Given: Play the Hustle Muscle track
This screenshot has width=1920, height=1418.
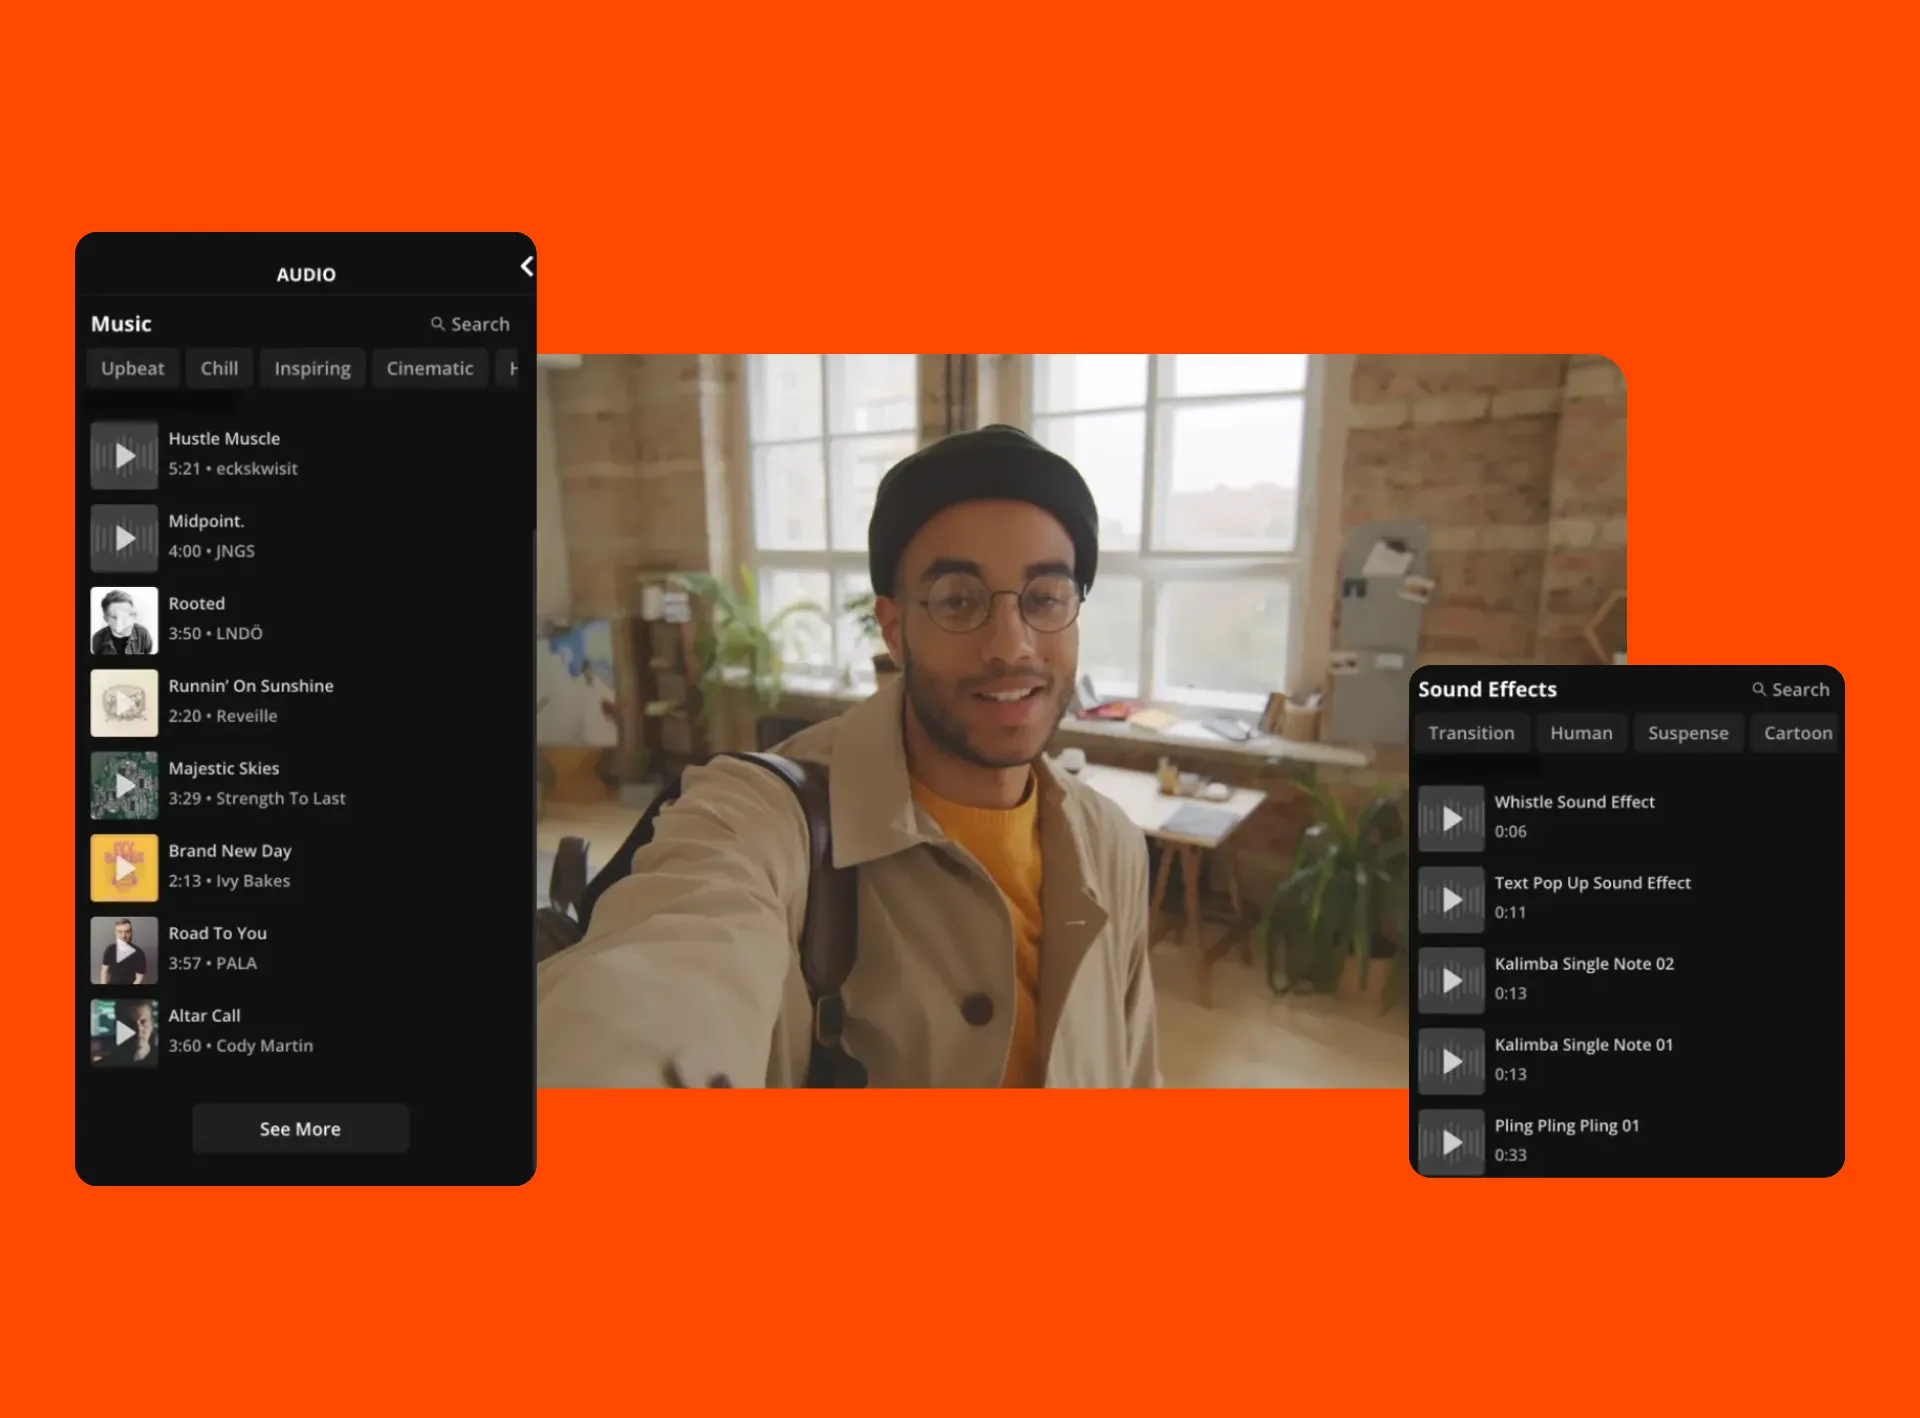Looking at the screenshot, I should tap(124, 456).
